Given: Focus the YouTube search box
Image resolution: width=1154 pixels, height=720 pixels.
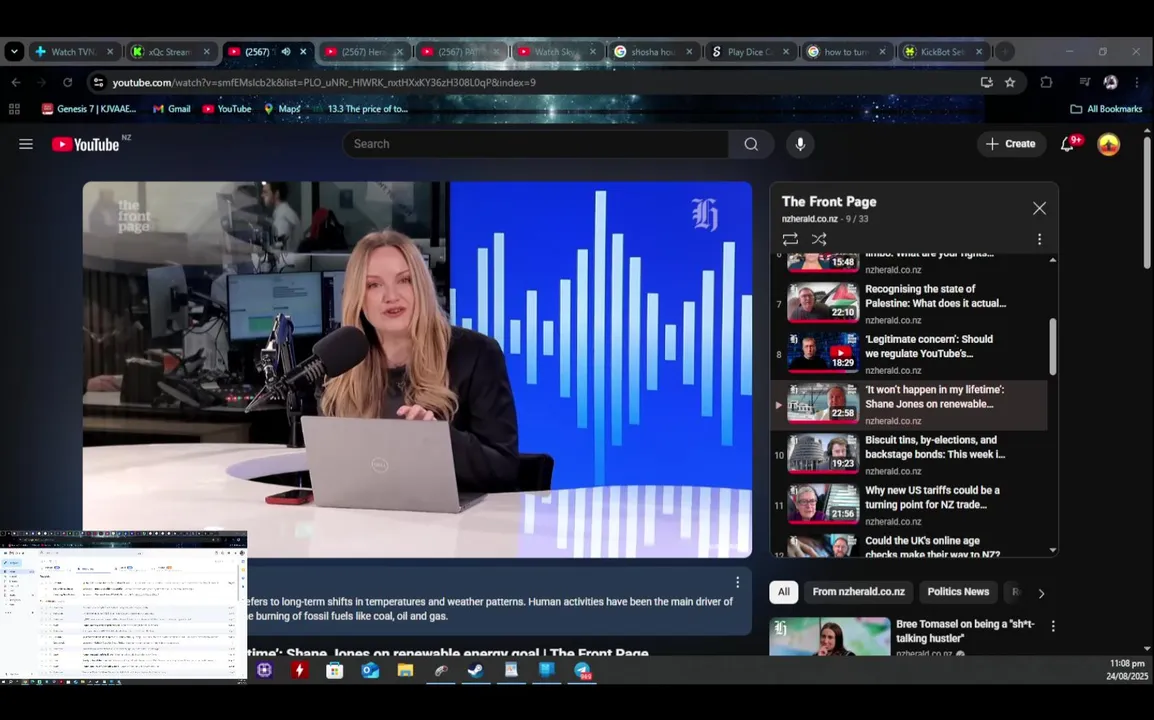Looking at the screenshot, I should 536,144.
